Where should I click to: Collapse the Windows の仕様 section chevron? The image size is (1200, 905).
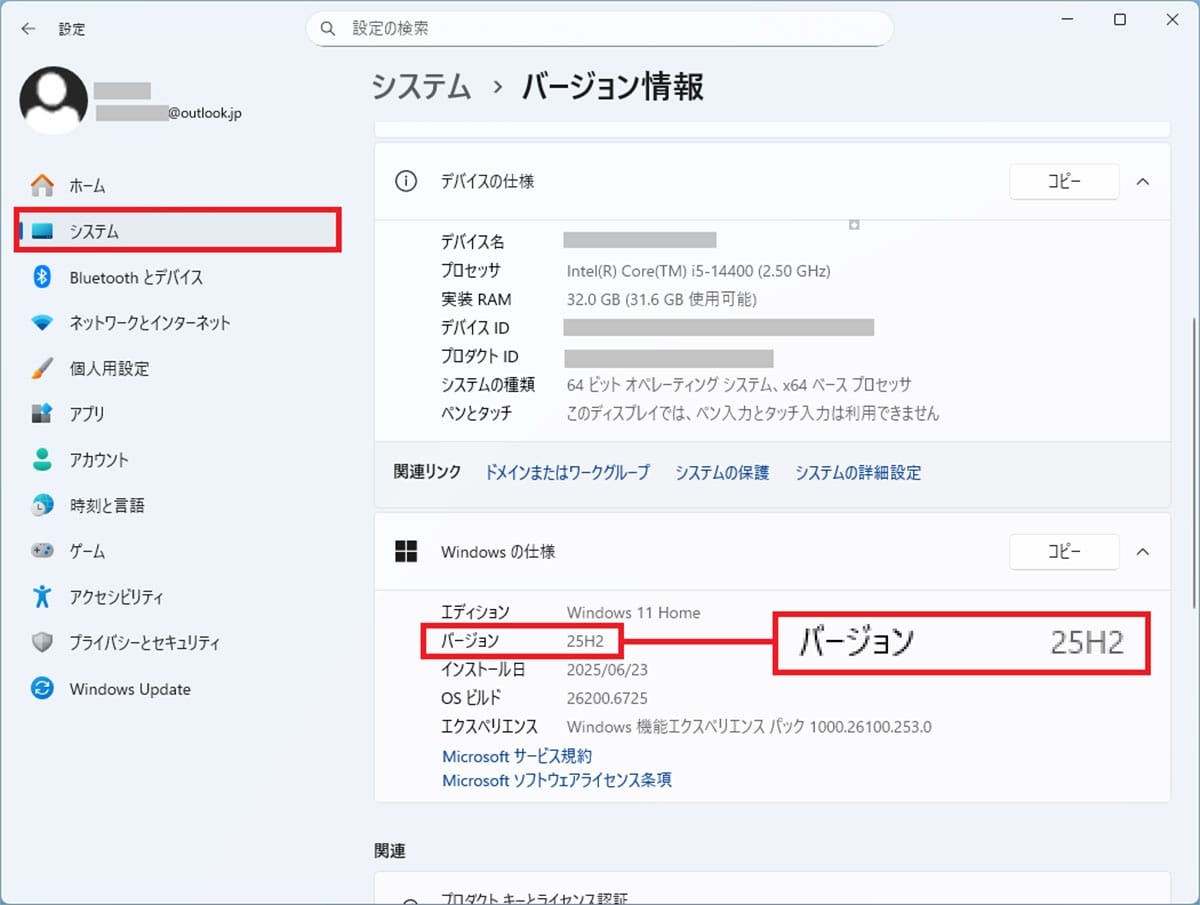pos(1143,552)
